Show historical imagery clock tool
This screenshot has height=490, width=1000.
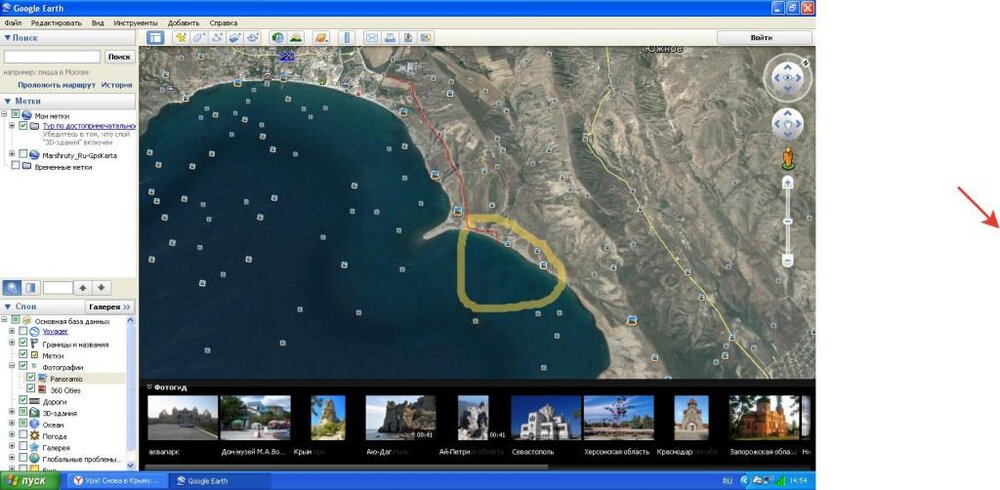[x=277, y=38]
